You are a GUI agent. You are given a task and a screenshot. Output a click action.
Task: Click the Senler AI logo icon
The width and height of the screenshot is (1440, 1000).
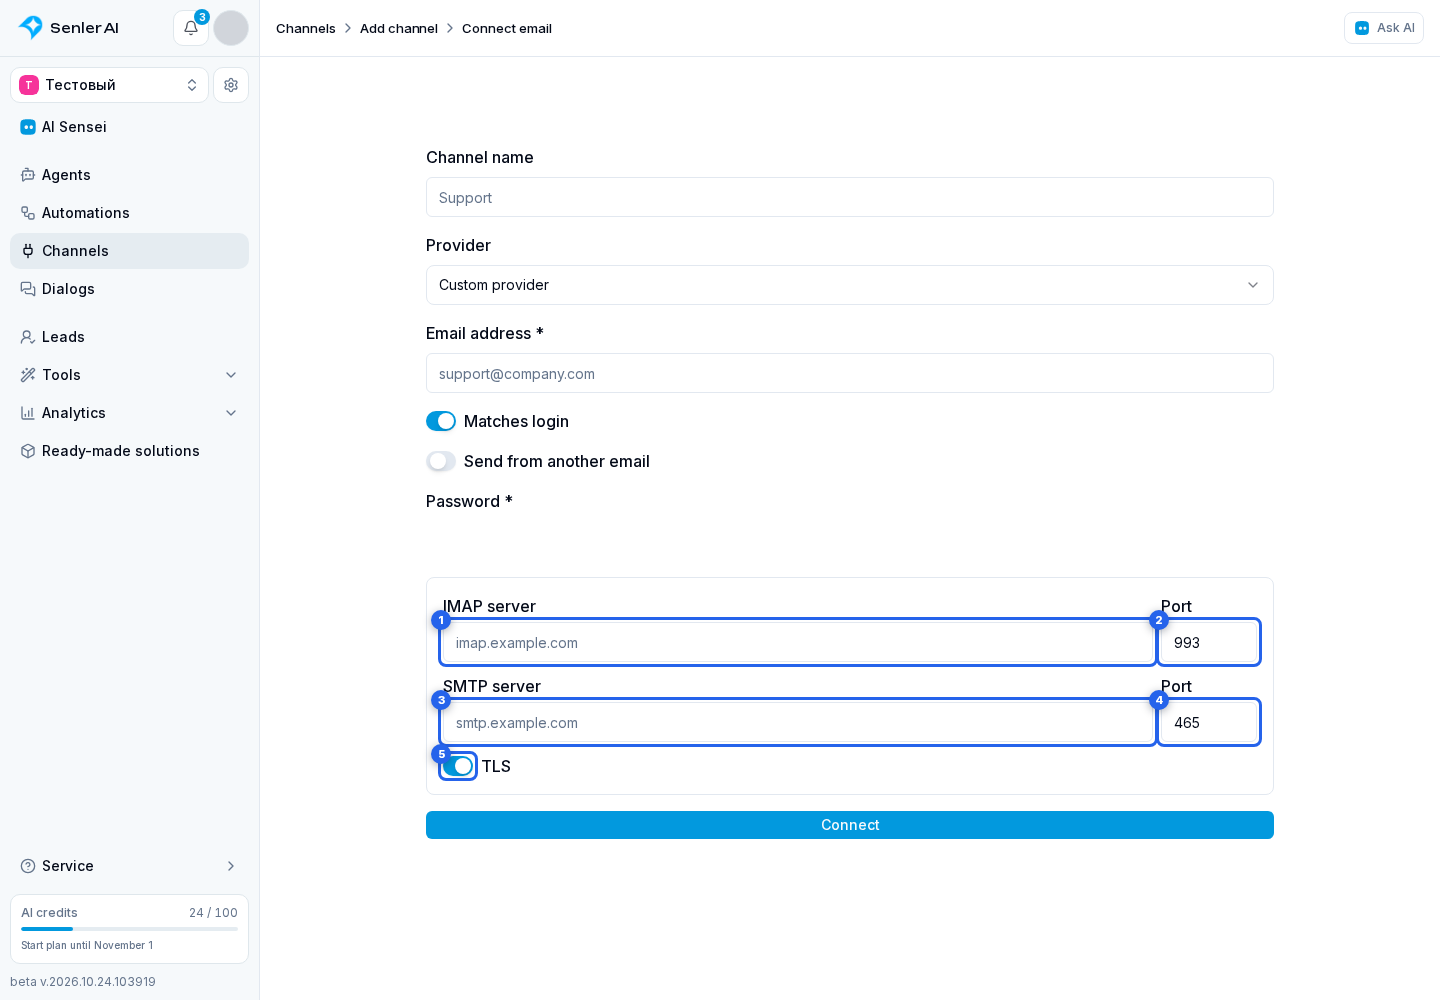click(31, 28)
